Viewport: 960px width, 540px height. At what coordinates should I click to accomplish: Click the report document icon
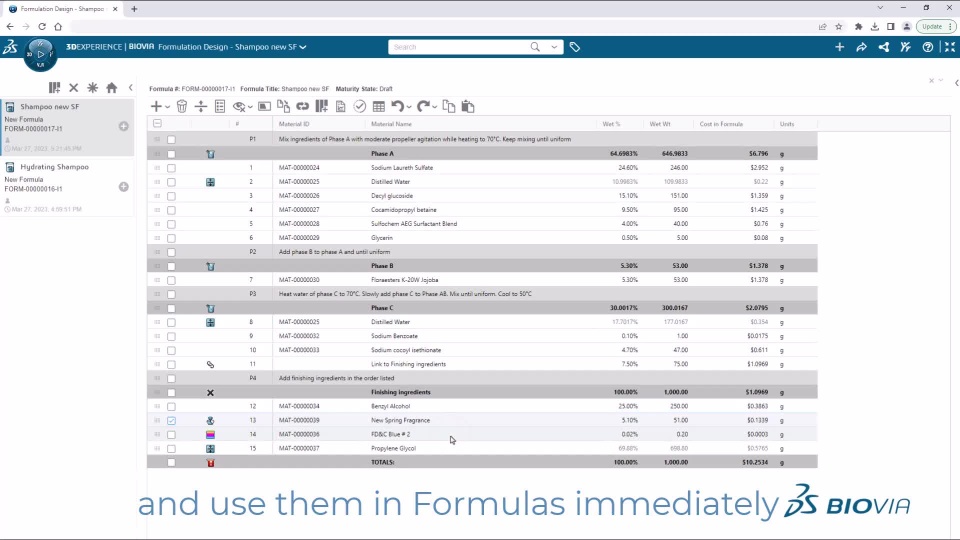click(340, 107)
